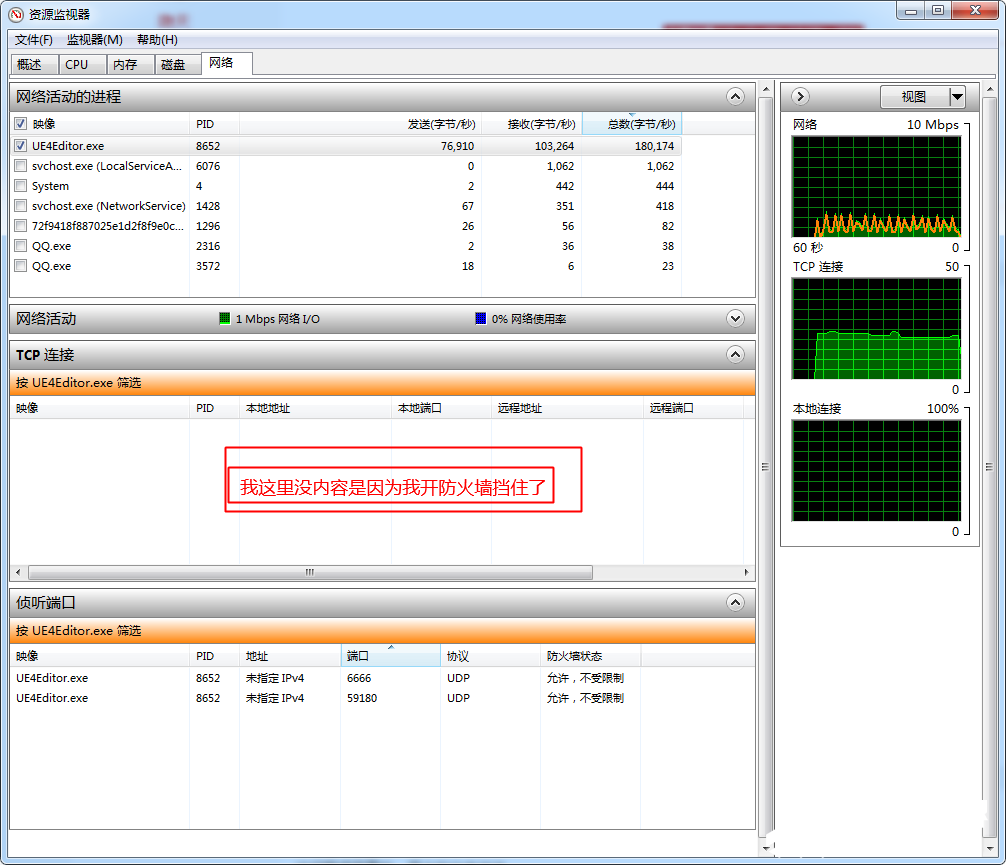
Task: Click right arrow of TCP horizontal scrollbar
Action: click(x=746, y=572)
